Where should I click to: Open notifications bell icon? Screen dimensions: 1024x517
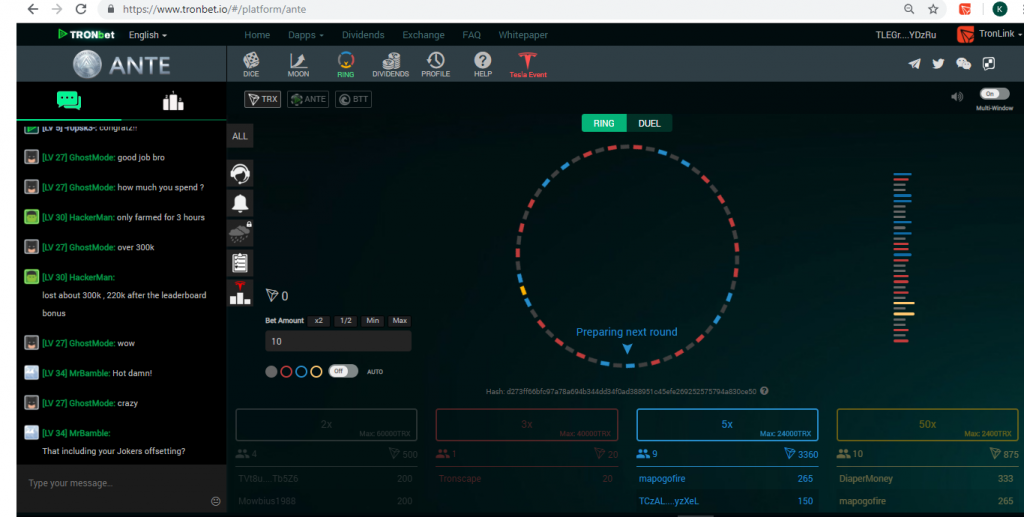(x=240, y=203)
